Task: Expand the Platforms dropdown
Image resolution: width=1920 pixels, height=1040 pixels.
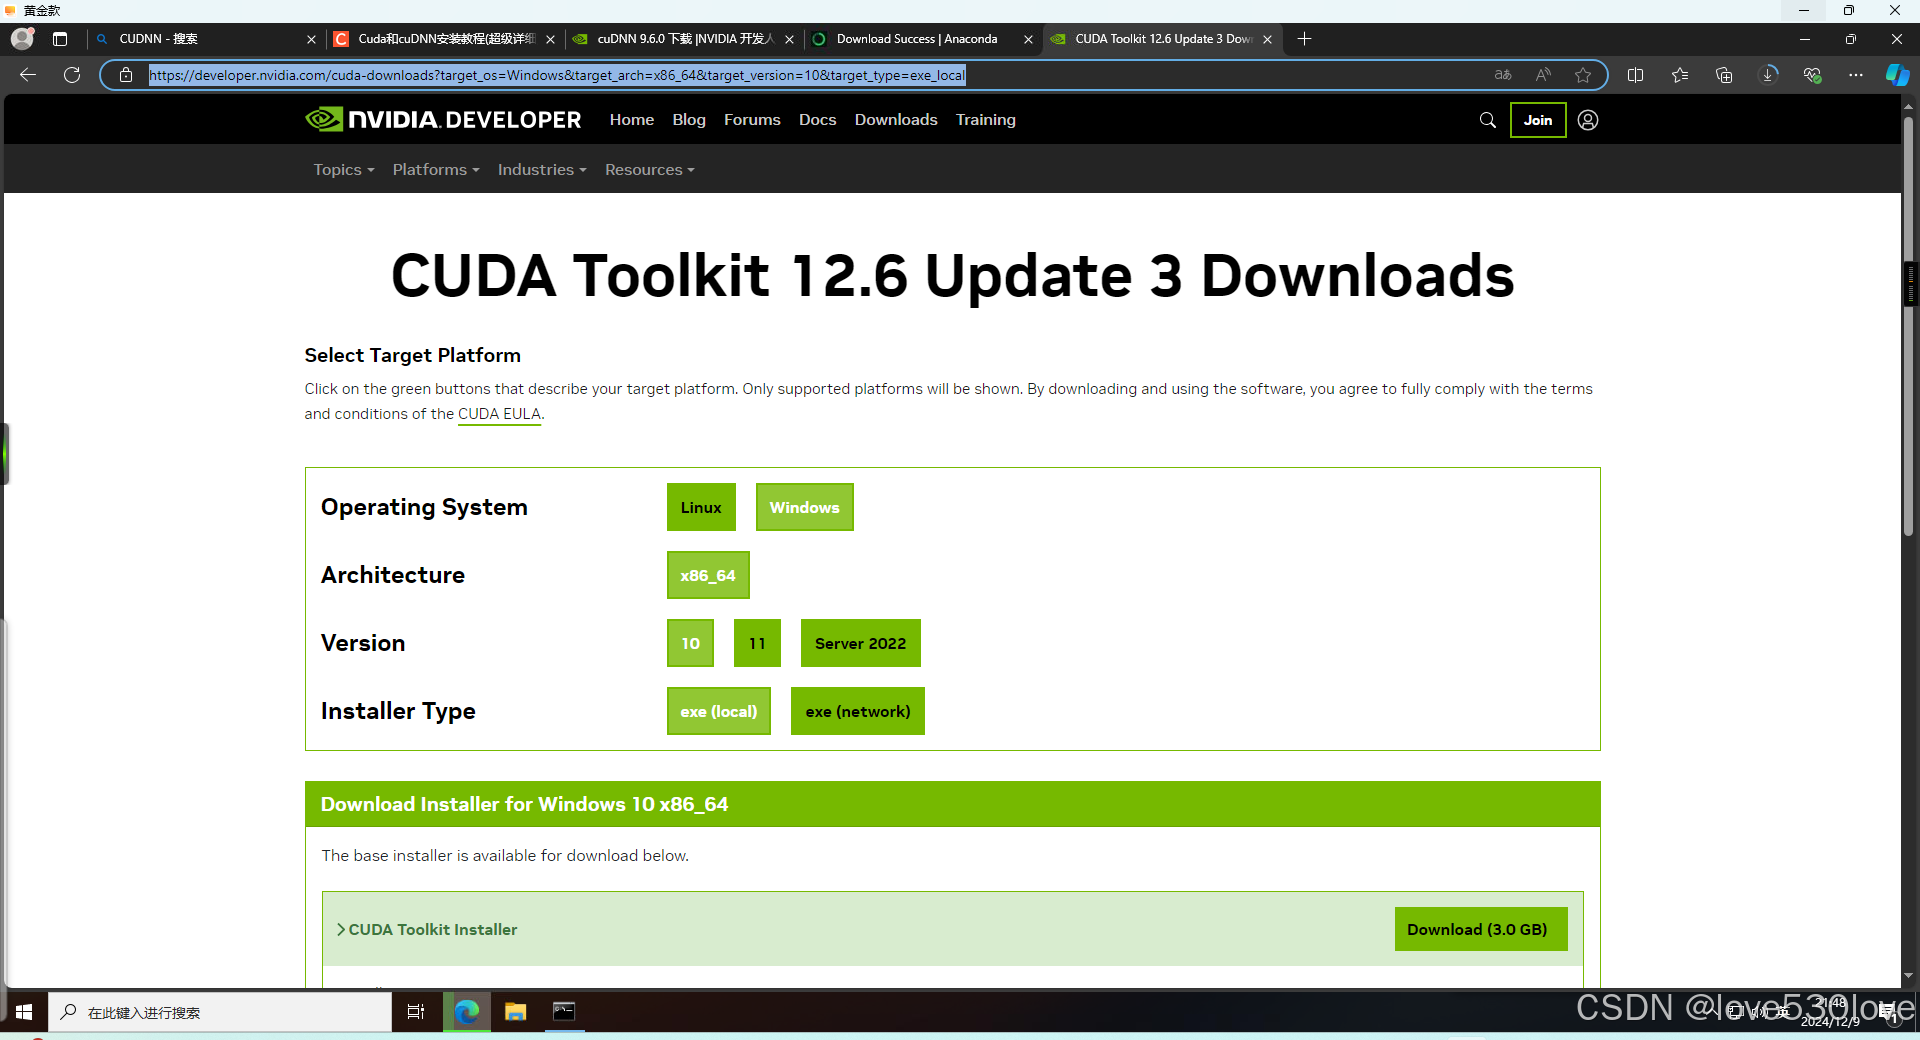Action: pos(436,170)
